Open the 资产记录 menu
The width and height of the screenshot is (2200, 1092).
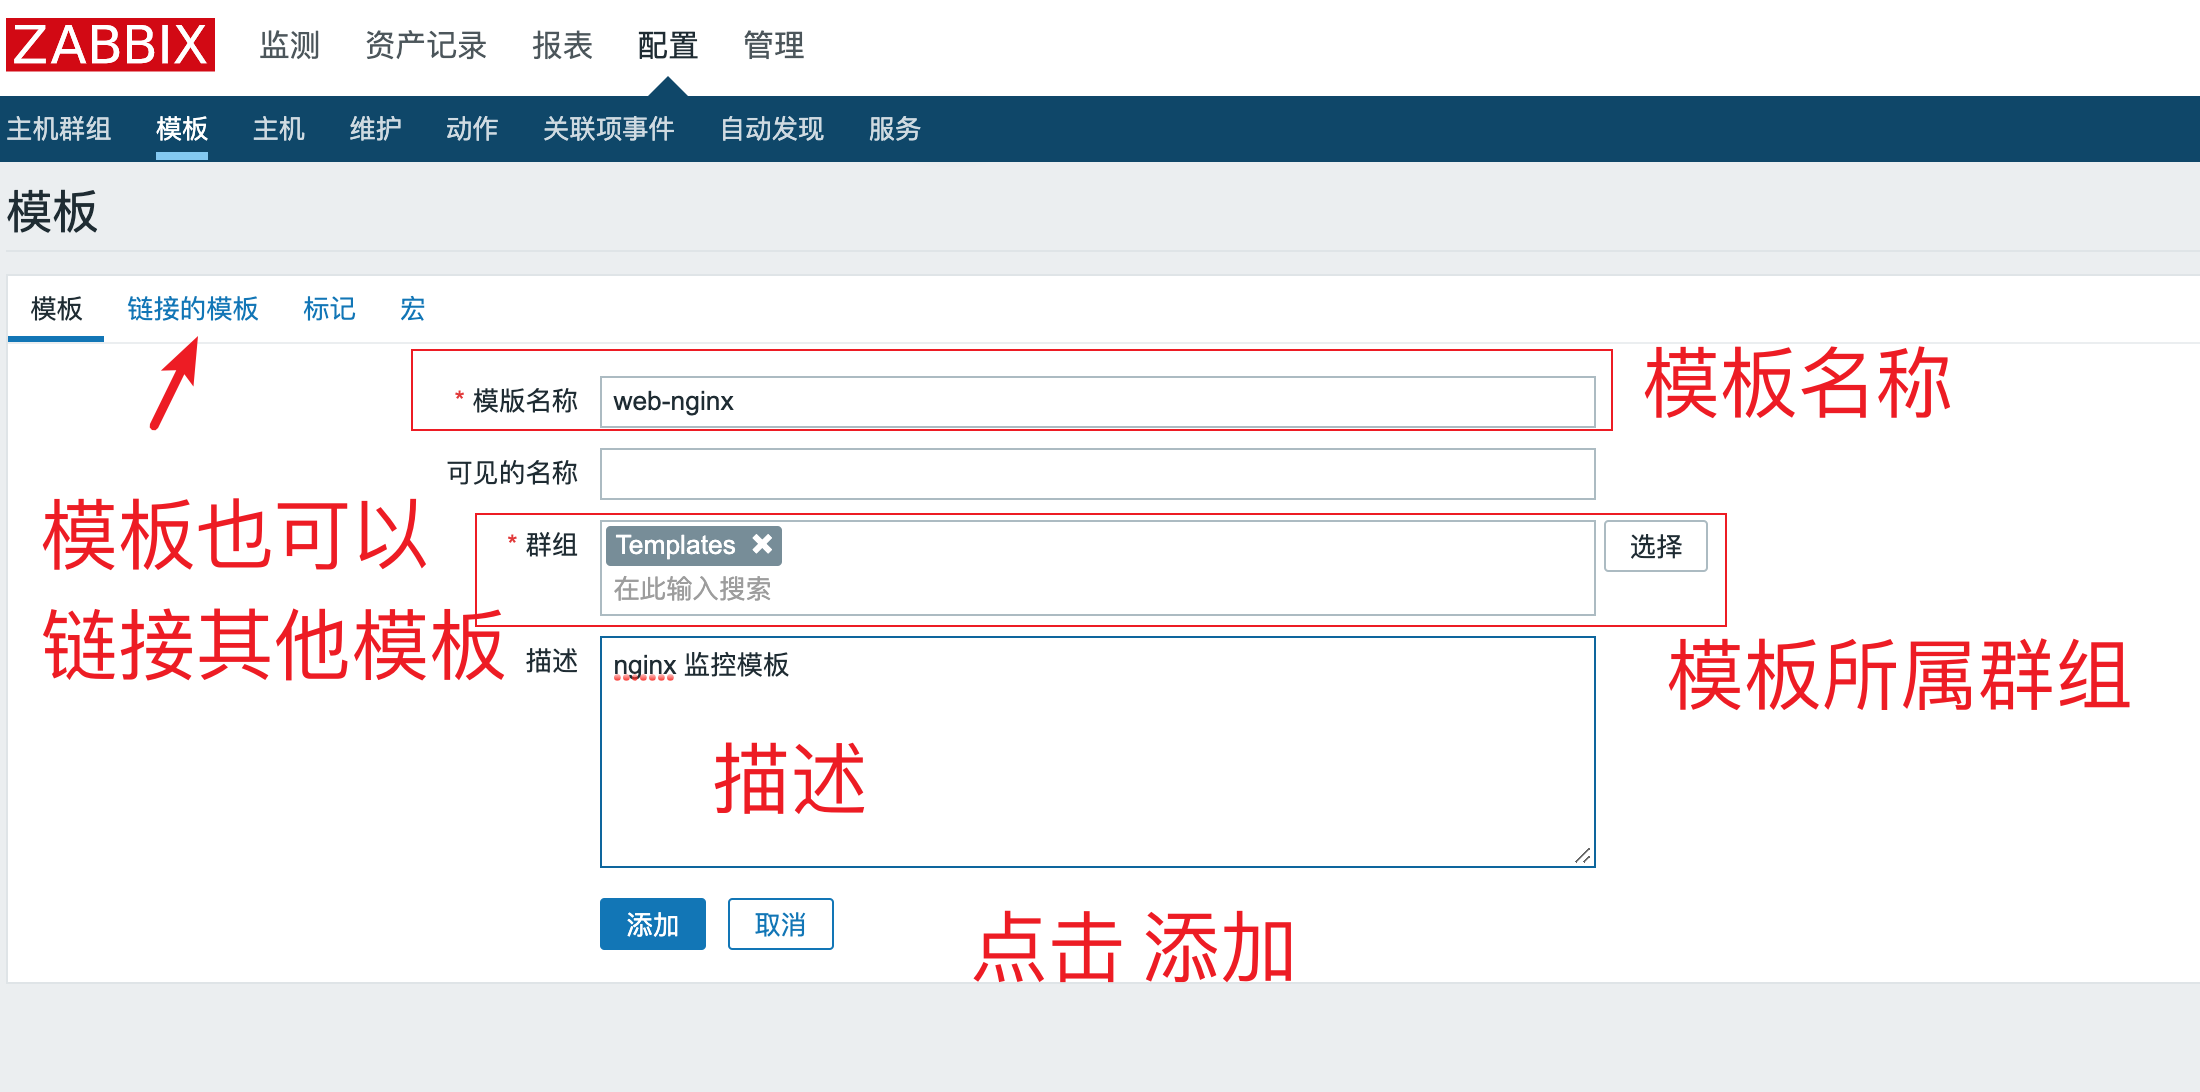426,46
